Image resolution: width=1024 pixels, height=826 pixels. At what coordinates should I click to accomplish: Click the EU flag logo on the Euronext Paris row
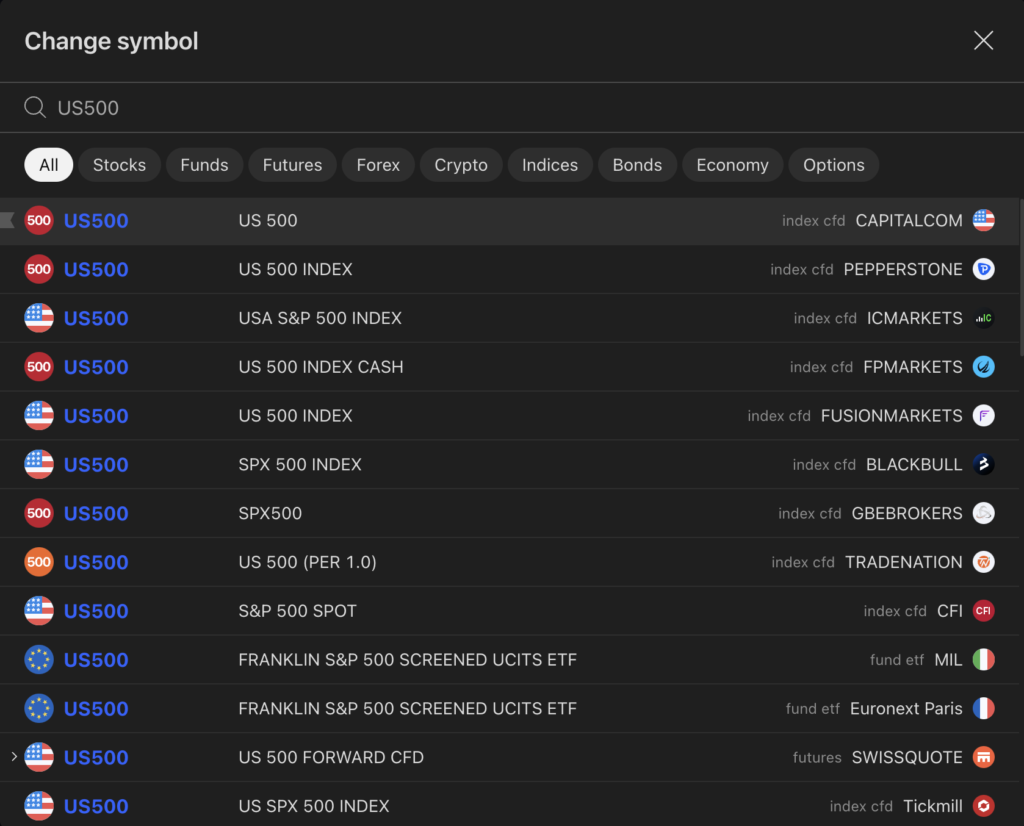(39, 708)
